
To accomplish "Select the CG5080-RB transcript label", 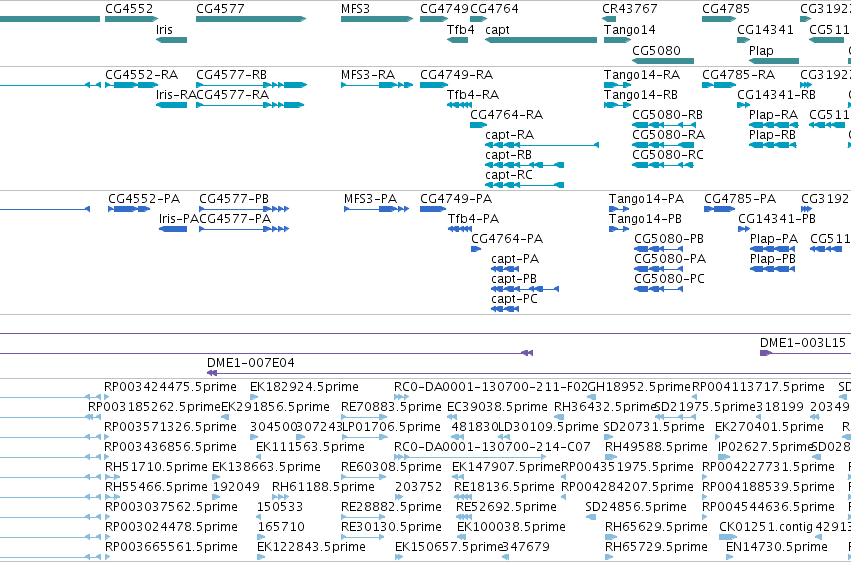I will pyautogui.click(x=668, y=115).
